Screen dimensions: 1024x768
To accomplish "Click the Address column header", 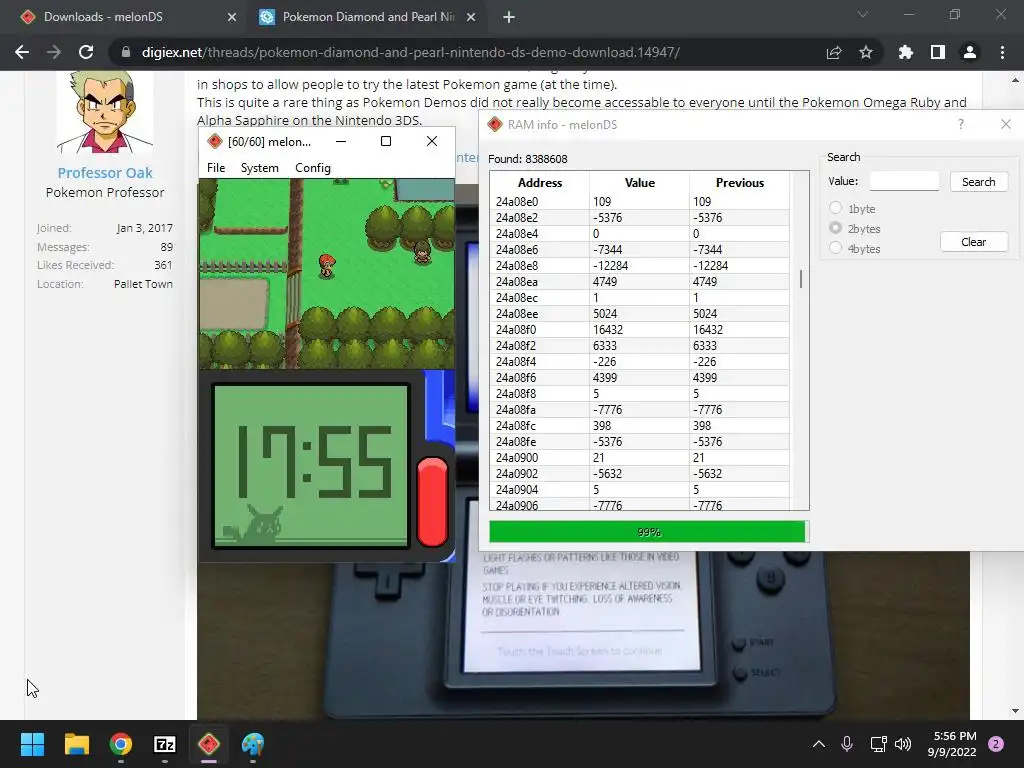I will pyautogui.click(x=539, y=182).
